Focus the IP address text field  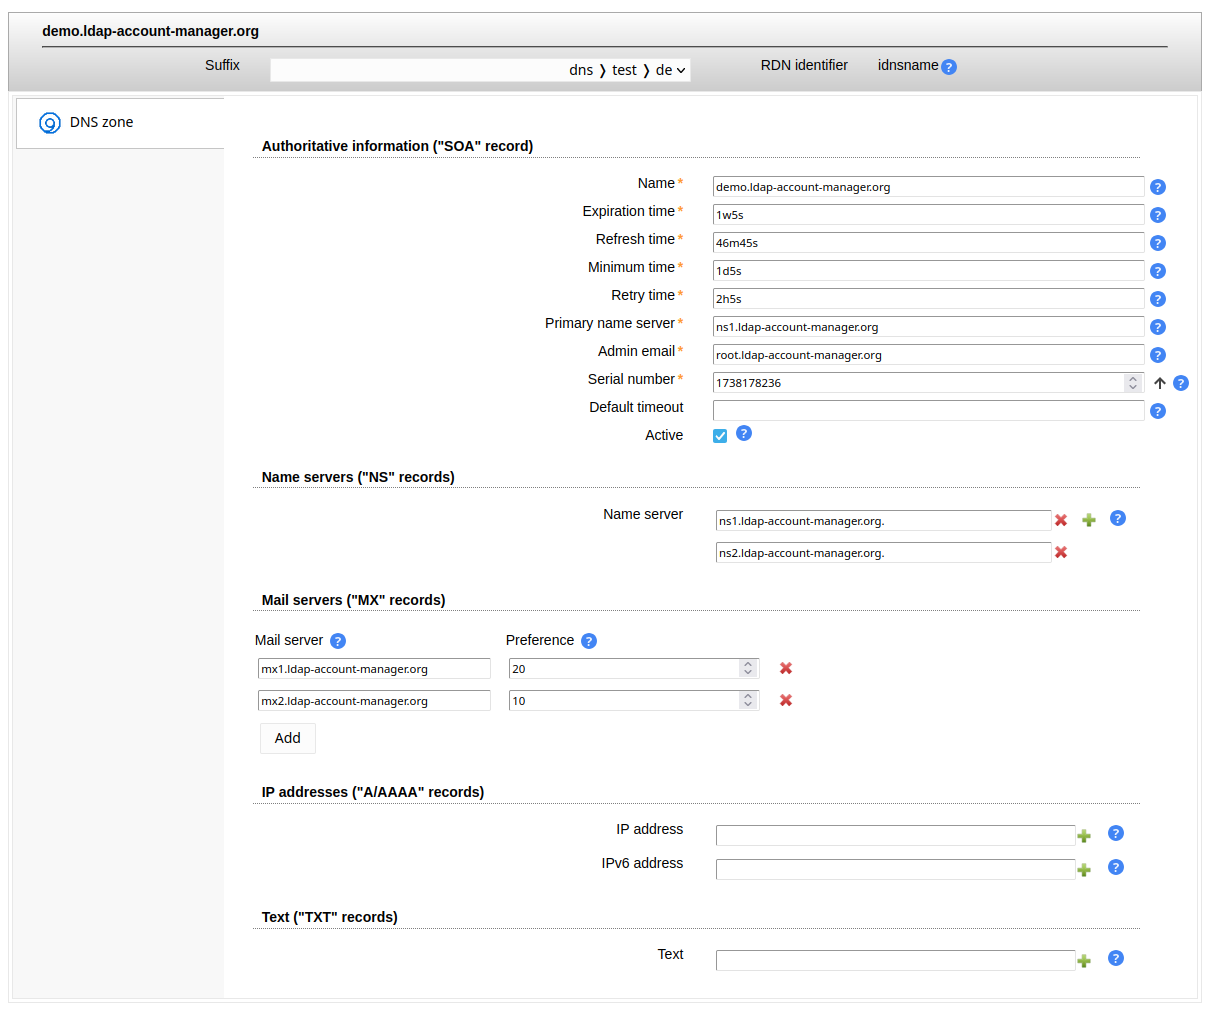pos(895,836)
